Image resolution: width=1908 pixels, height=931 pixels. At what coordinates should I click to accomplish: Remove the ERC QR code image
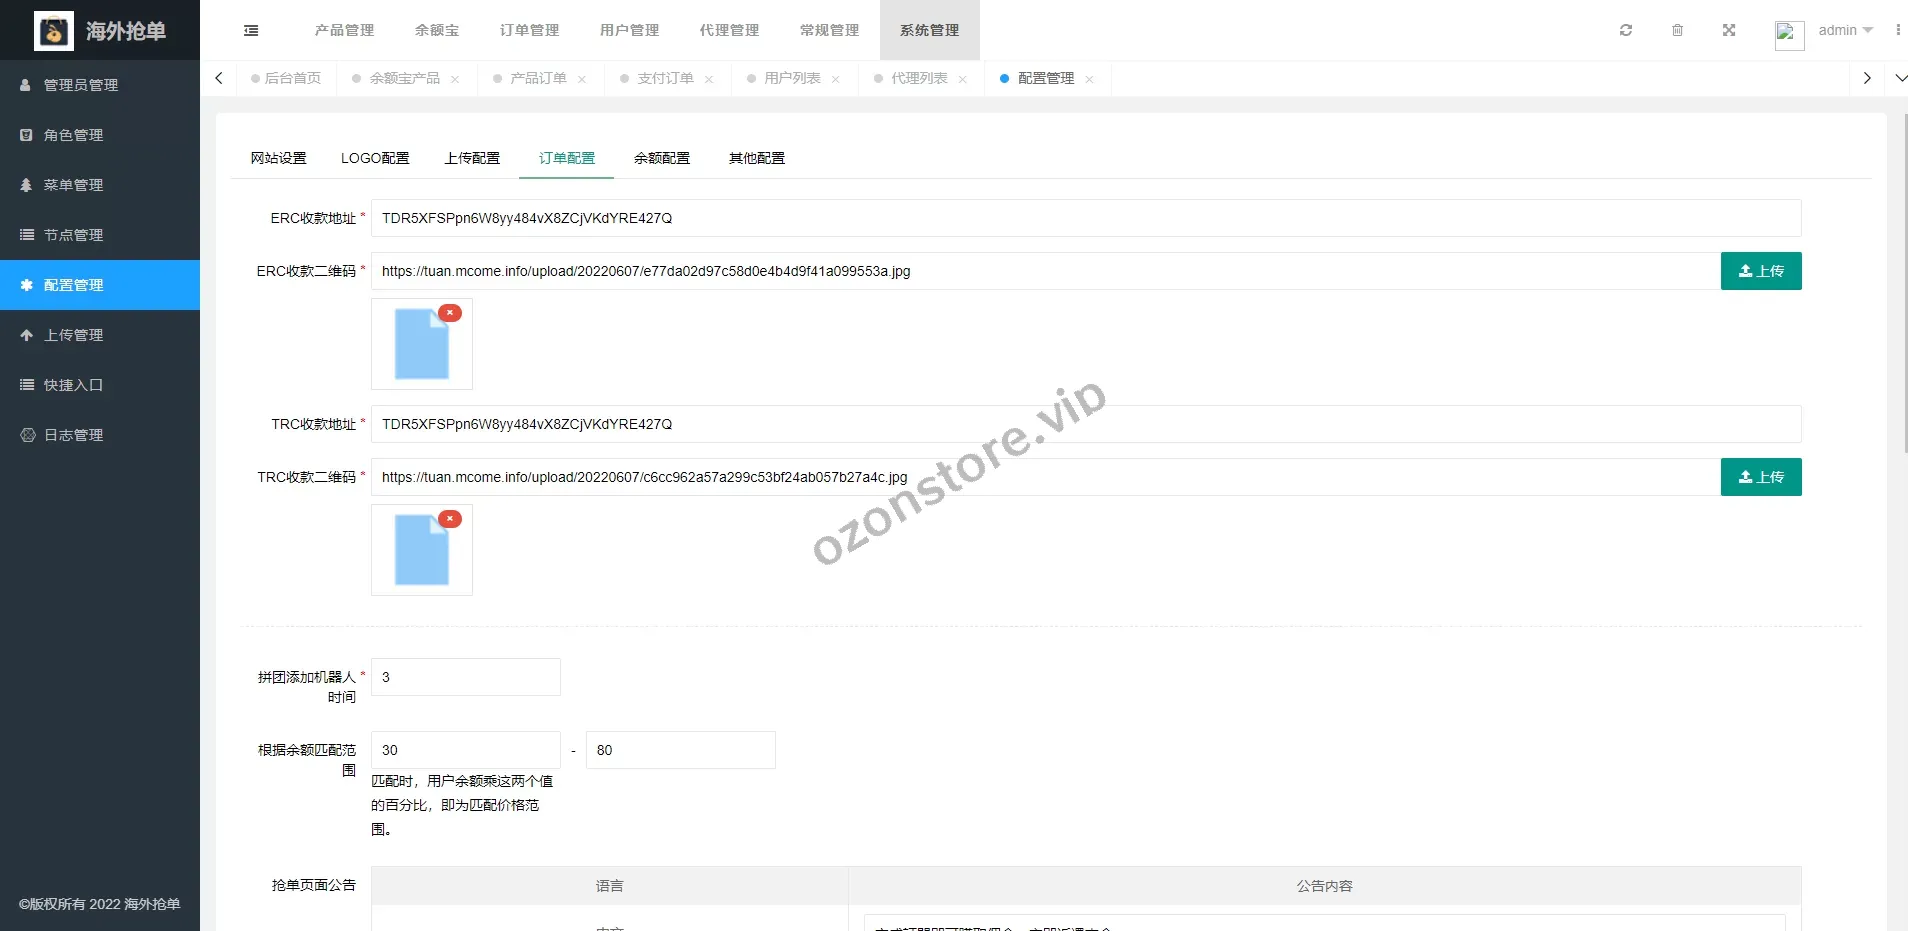pyautogui.click(x=450, y=313)
